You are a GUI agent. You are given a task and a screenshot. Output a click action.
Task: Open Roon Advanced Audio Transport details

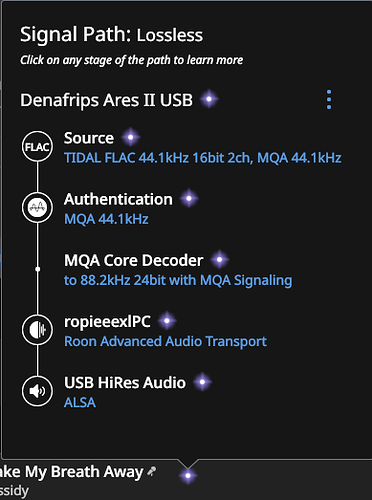coord(165,341)
